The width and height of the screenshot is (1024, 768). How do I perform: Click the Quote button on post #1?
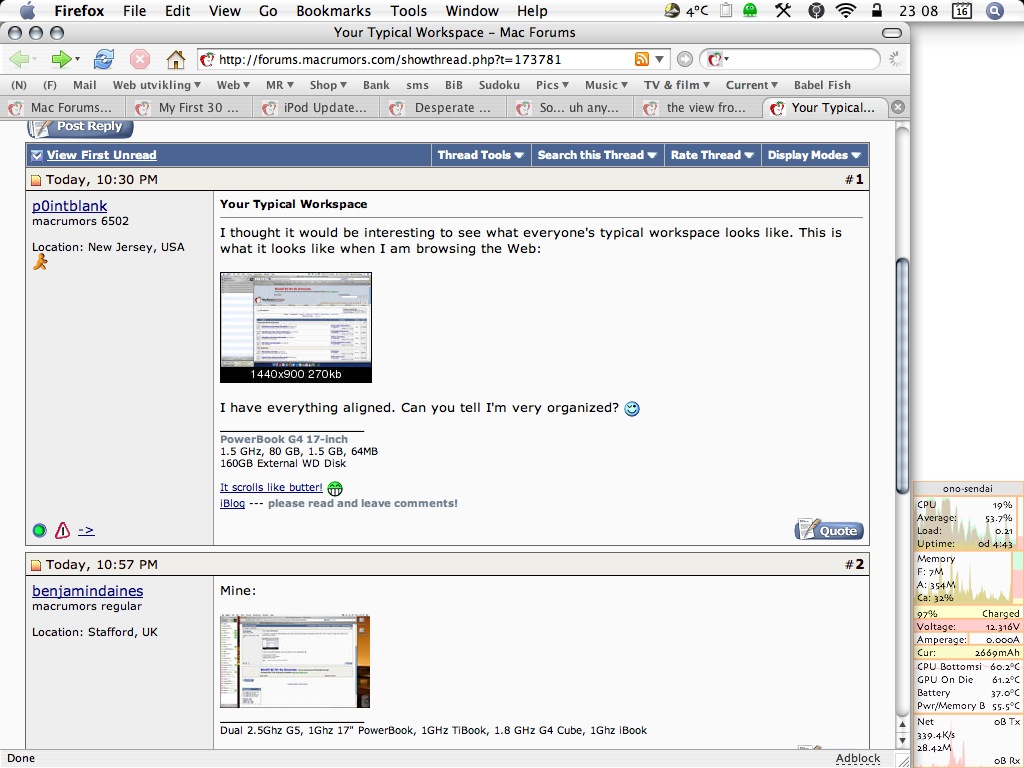click(829, 530)
